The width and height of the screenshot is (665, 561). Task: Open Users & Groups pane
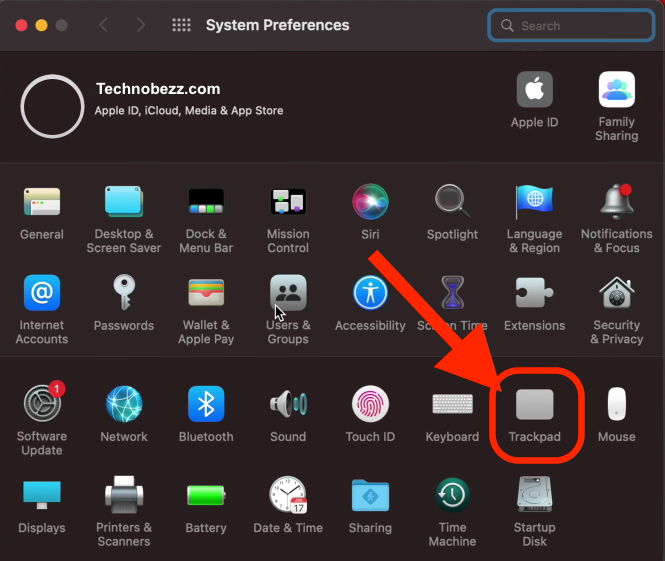point(288,293)
